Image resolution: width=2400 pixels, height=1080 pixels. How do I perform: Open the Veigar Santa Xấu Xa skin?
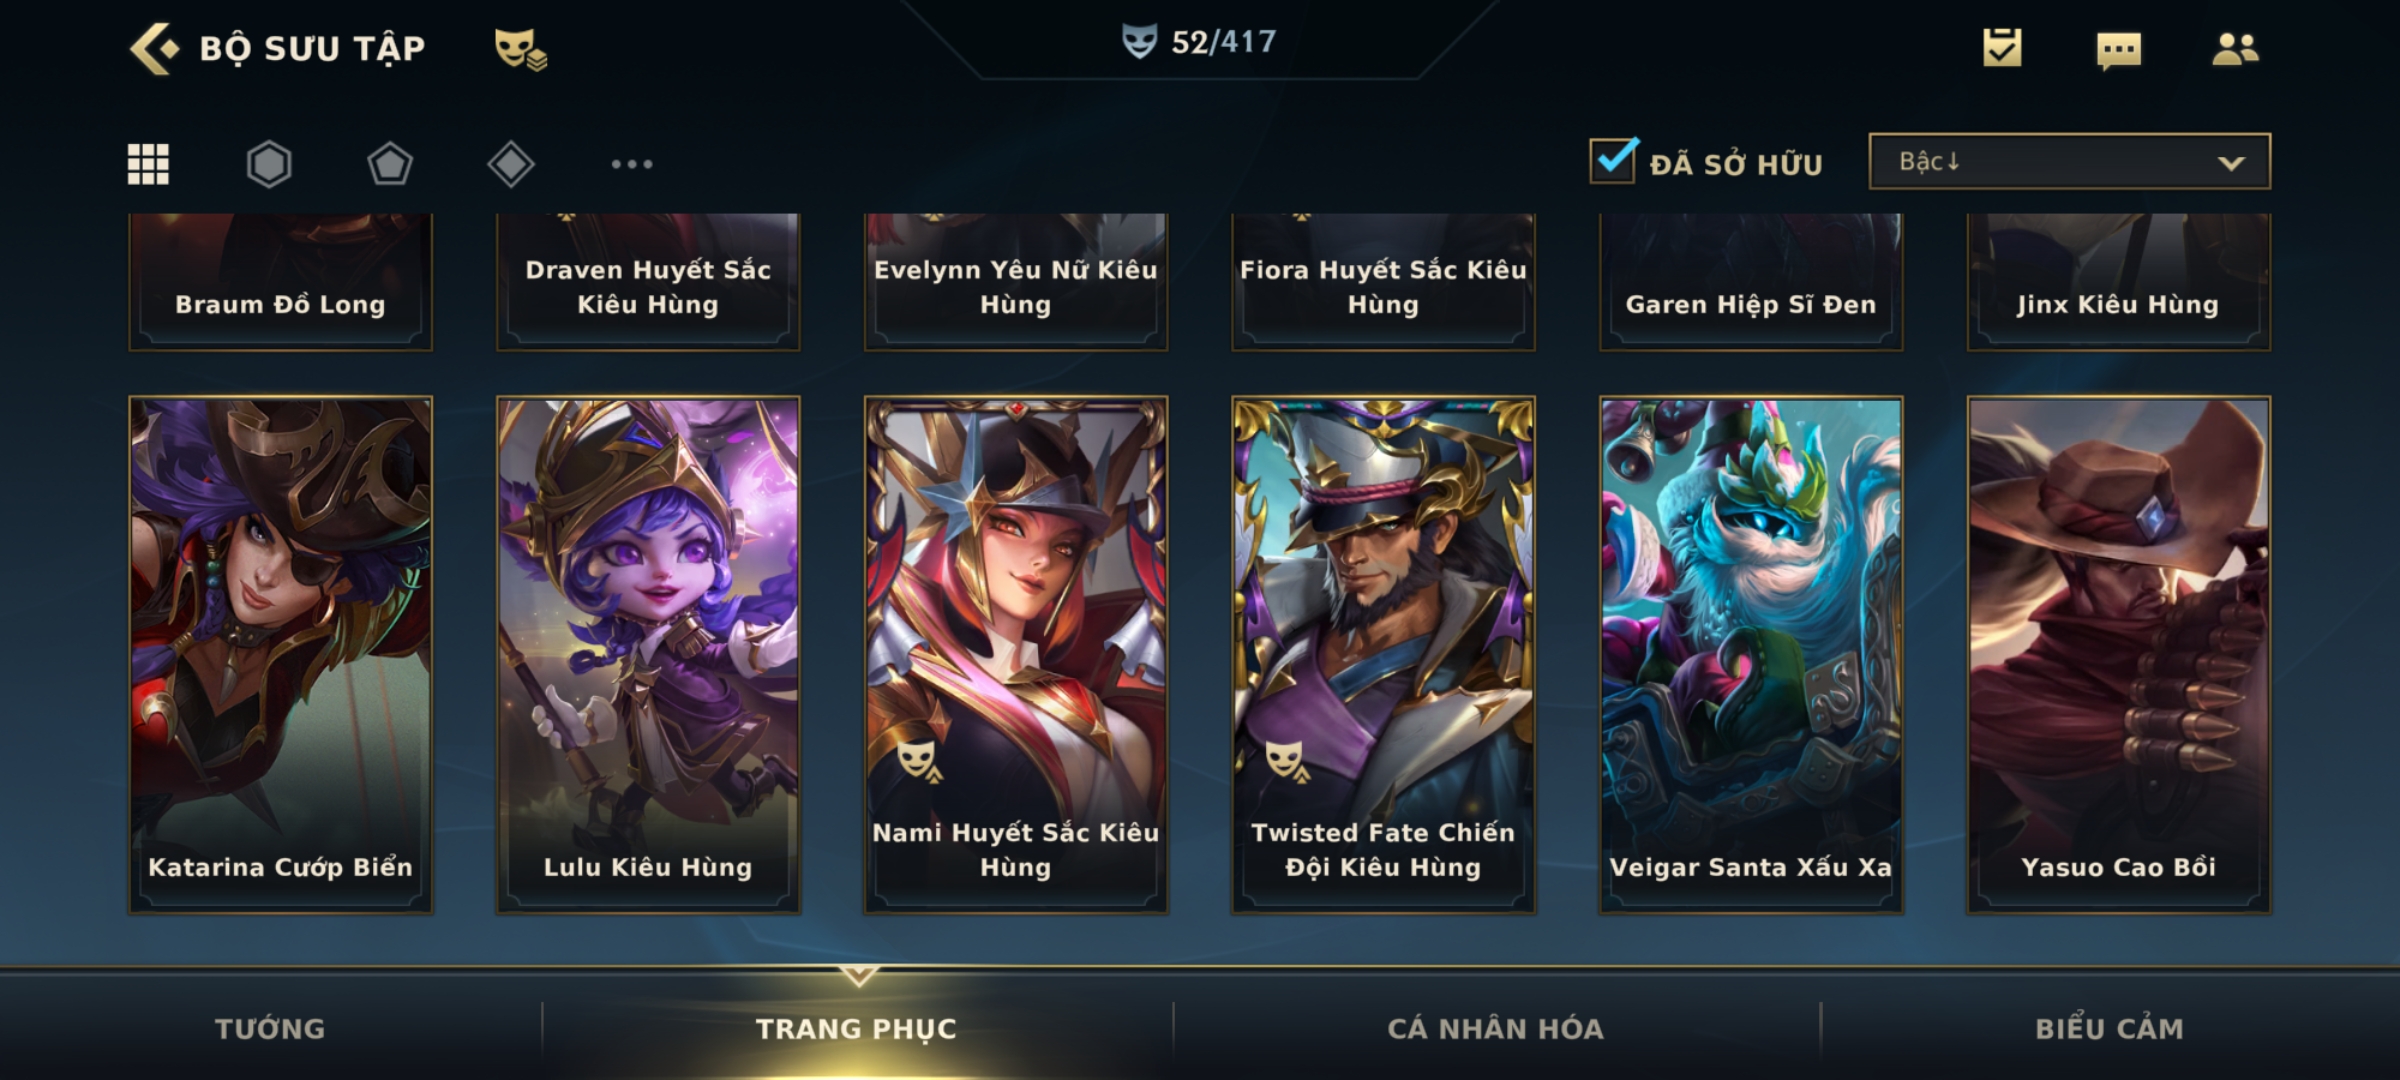tap(1751, 655)
